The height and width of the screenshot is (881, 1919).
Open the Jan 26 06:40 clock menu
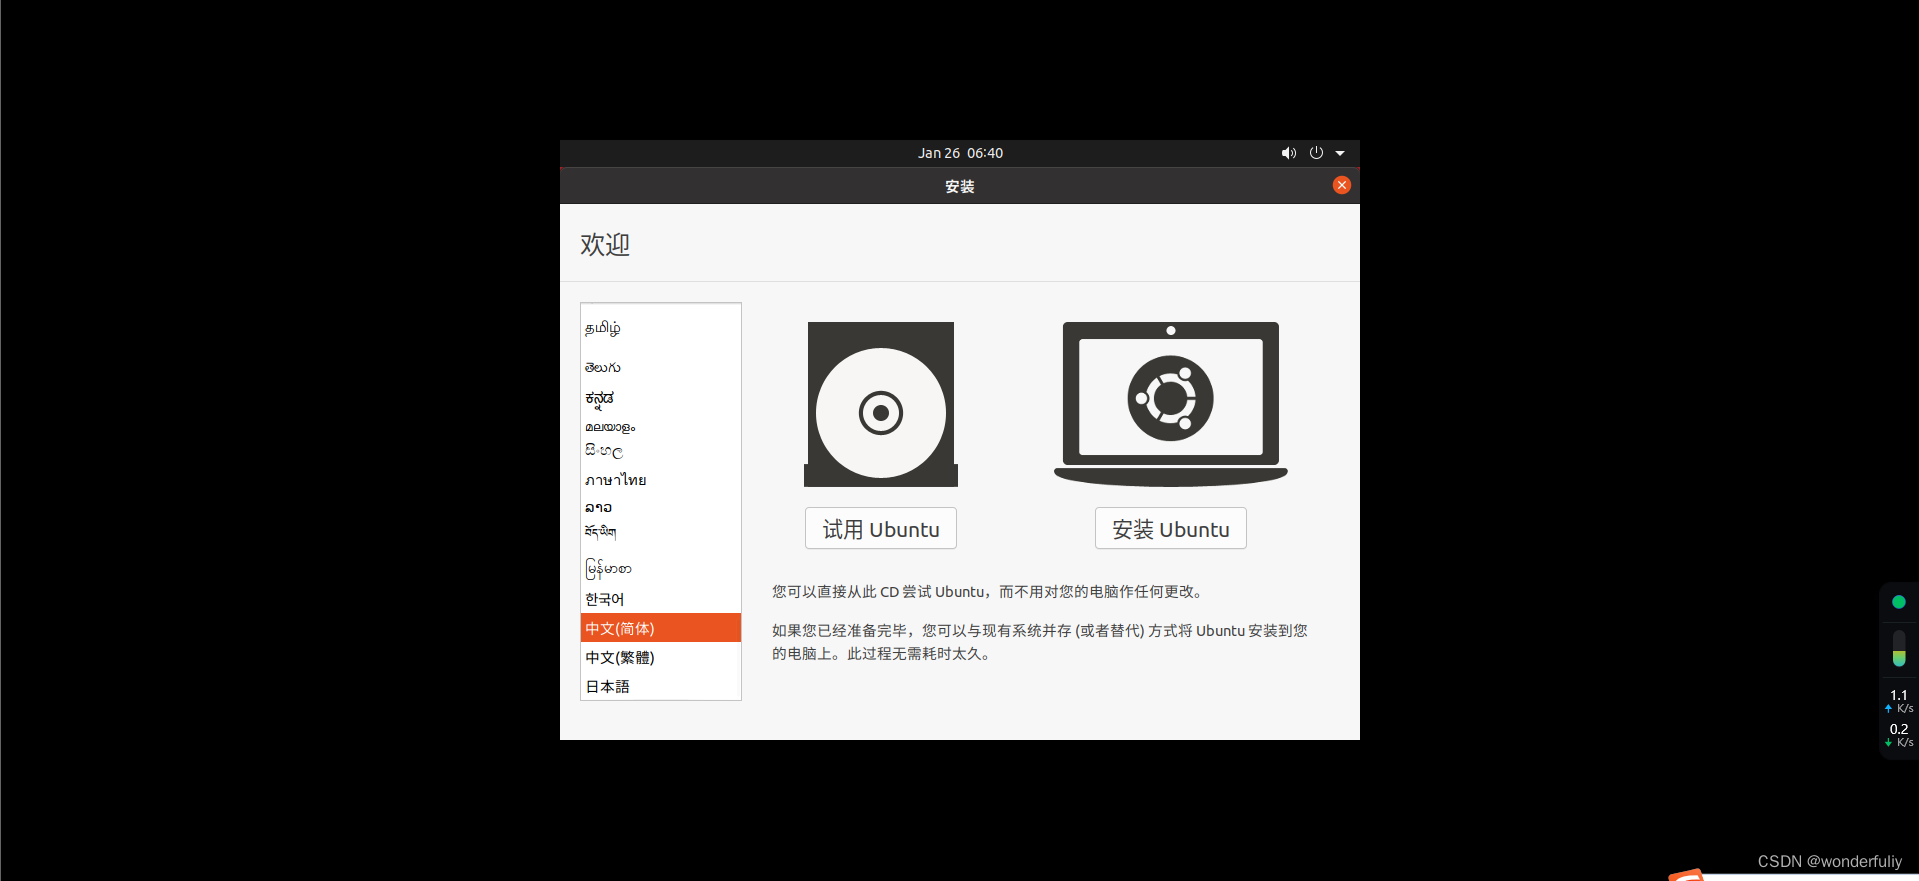point(960,153)
